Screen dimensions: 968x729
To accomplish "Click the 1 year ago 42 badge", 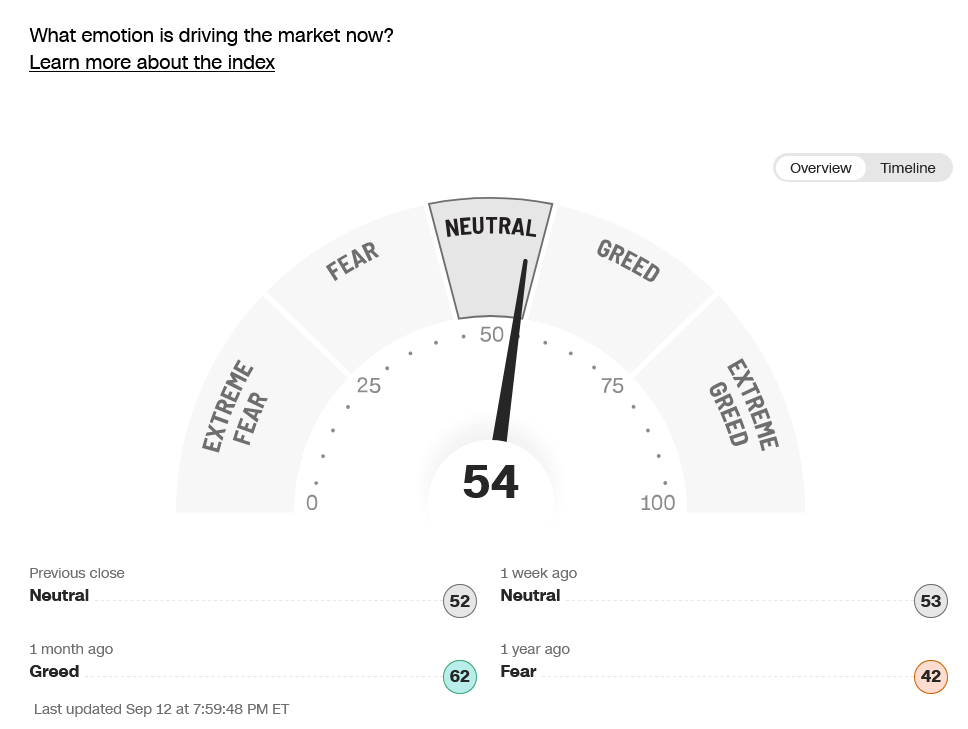I will click(931, 677).
